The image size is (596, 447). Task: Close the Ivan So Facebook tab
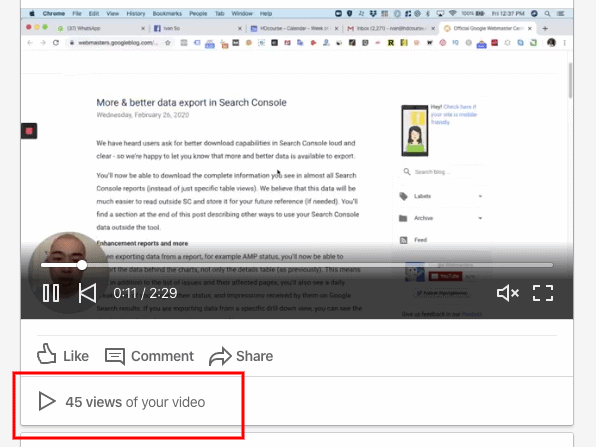pyautogui.click(x=239, y=29)
